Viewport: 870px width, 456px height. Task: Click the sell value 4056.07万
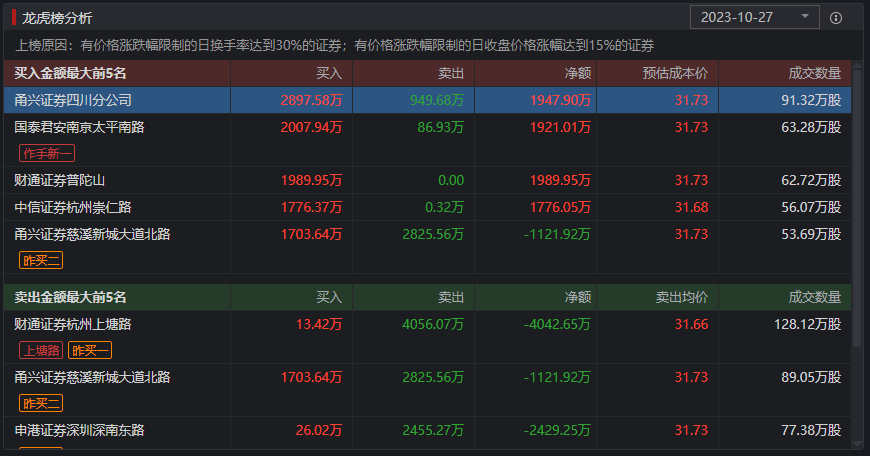point(433,324)
